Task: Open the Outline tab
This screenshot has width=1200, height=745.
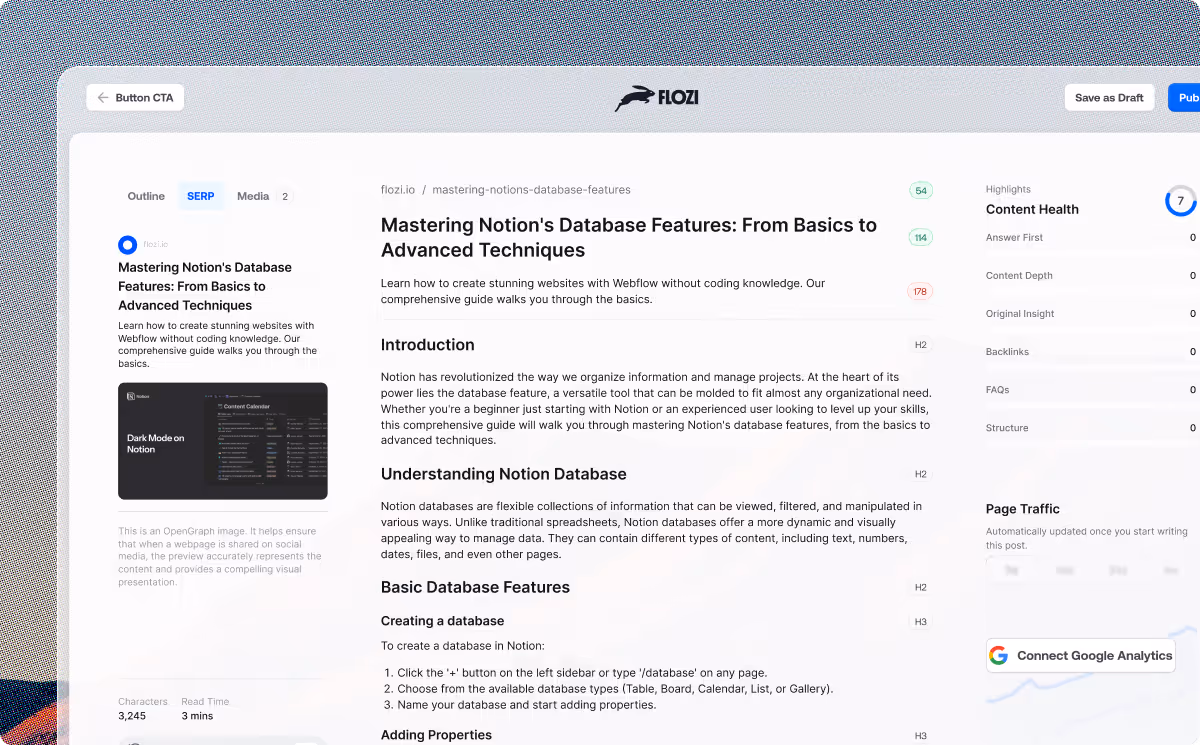Action: click(x=146, y=196)
